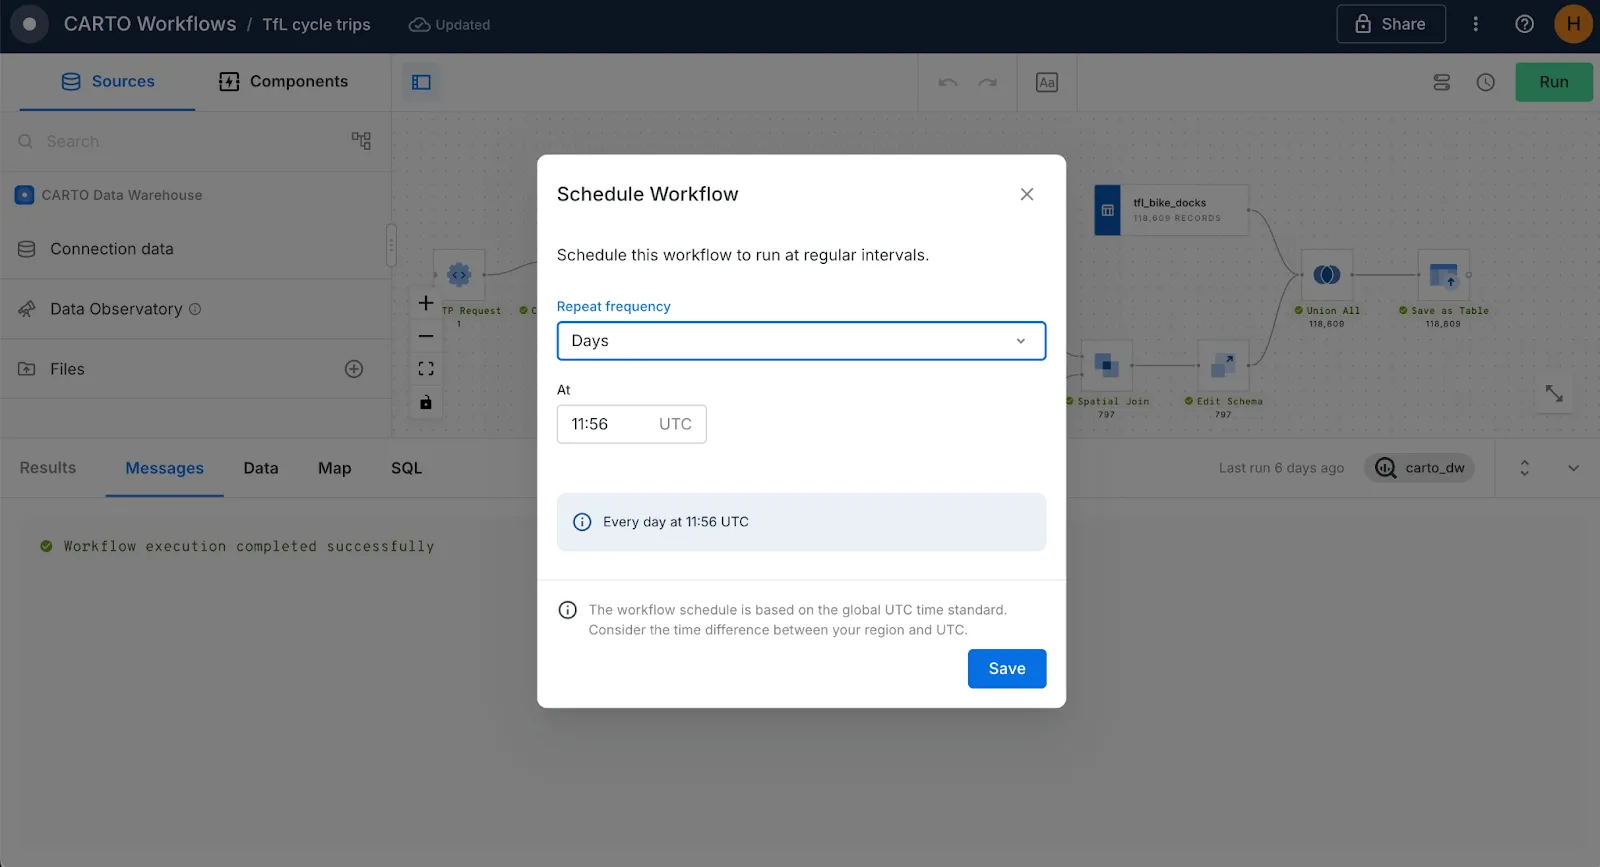
Task: Open the help question mark icon
Action: point(1524,24)
